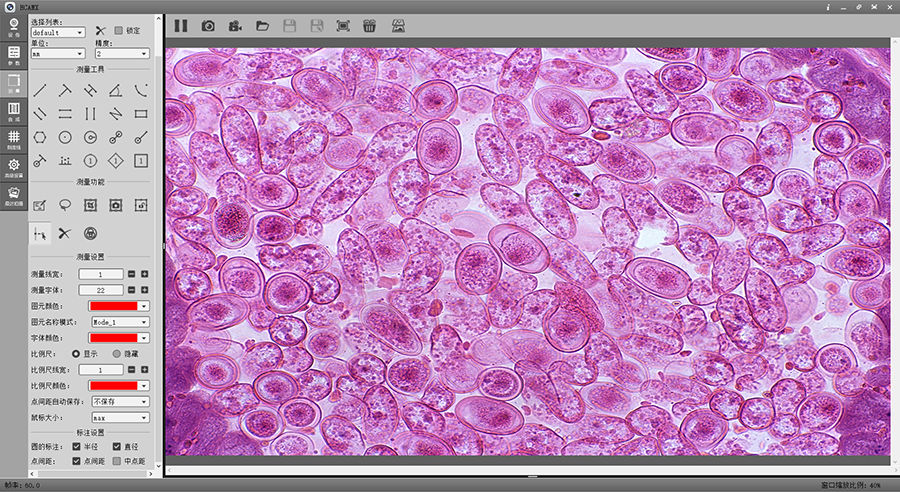Screen dimensions: 900x492
Task: Select the perpendicular line measurement tool
Action: 65,90
